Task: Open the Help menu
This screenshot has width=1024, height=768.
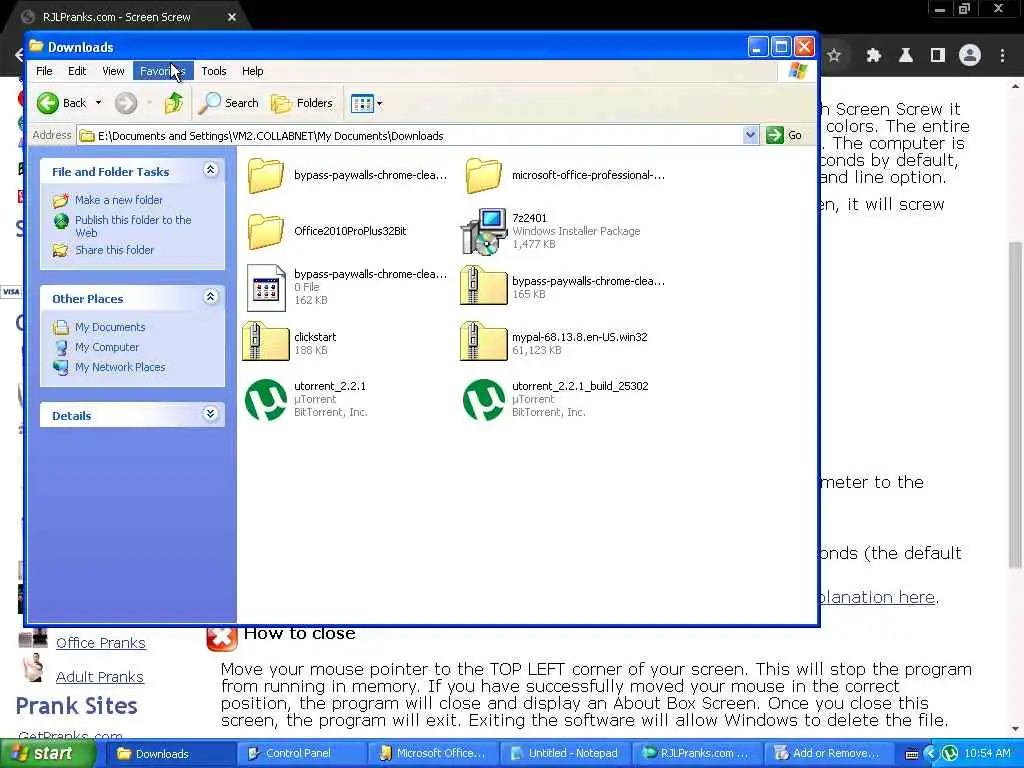Action: [253, 71]
